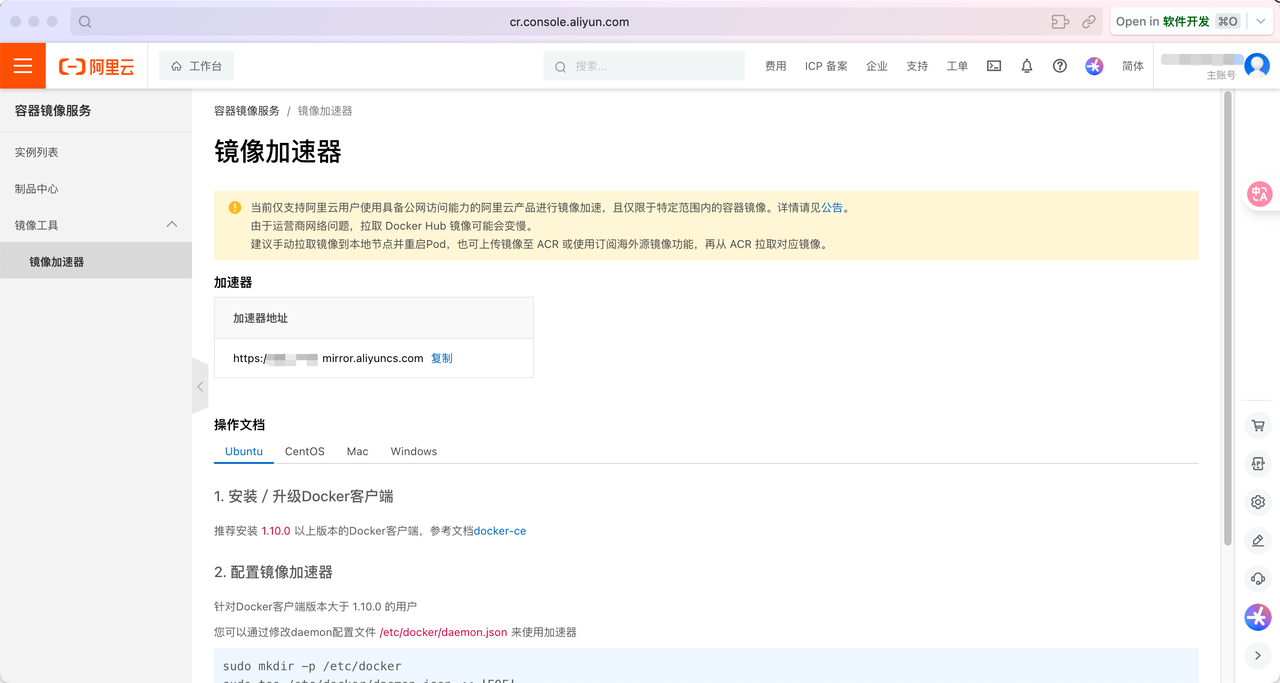Open the user avatar account menu
The width and height of the screenshot is (1280, 683).
pos(1257,66)
